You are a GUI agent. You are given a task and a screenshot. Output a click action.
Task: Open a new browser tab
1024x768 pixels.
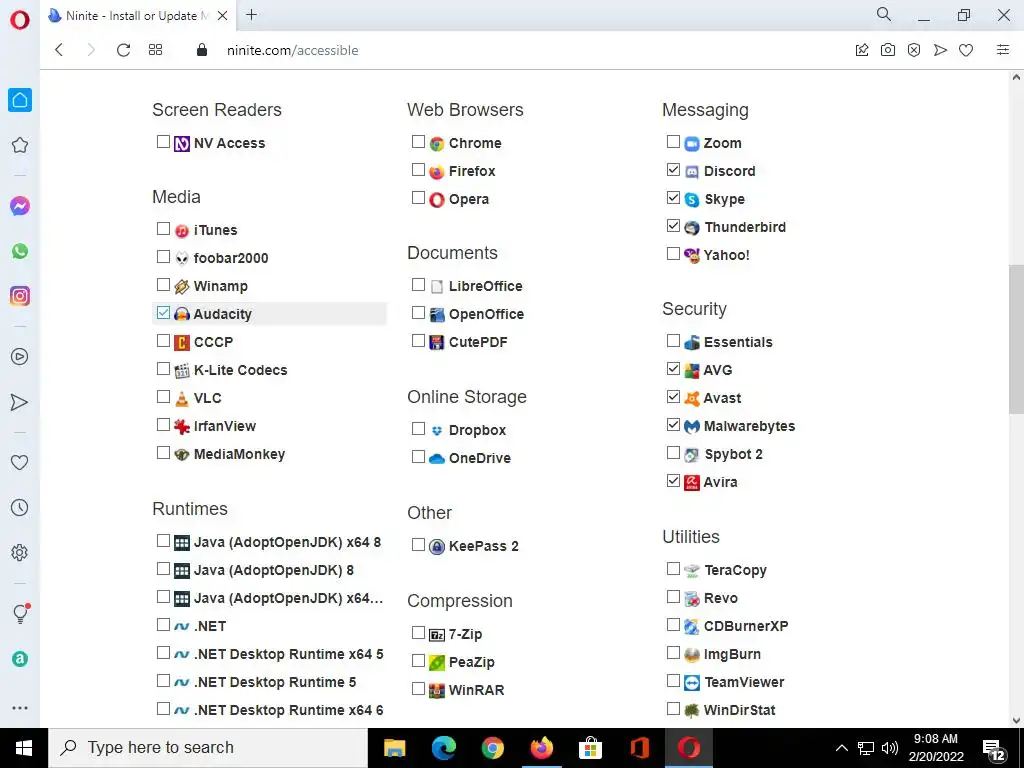[x=251, y=15]
